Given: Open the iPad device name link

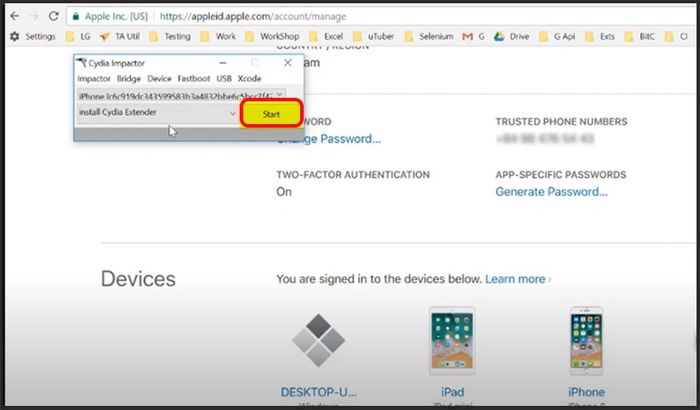Looking at the screenshot, I should 452,392.
